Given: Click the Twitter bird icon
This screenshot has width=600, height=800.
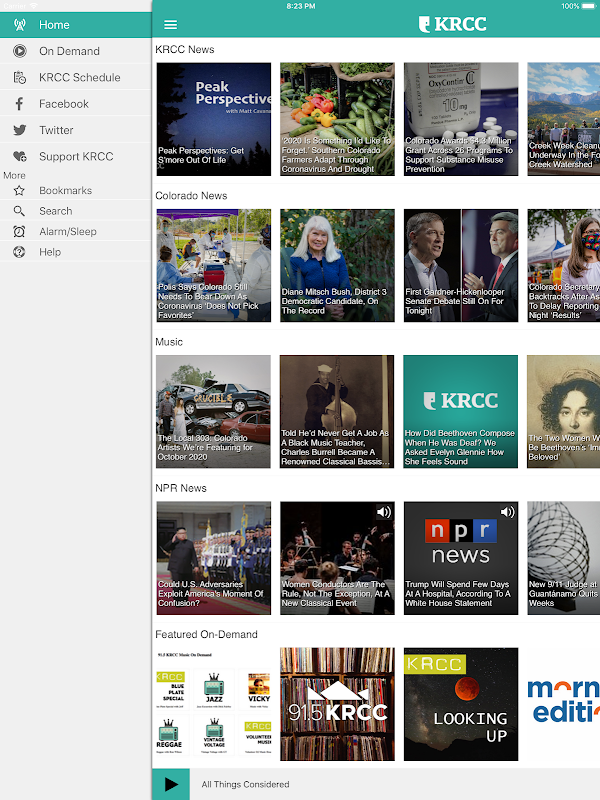Looking at the screenshot, I should coord(19,130).
